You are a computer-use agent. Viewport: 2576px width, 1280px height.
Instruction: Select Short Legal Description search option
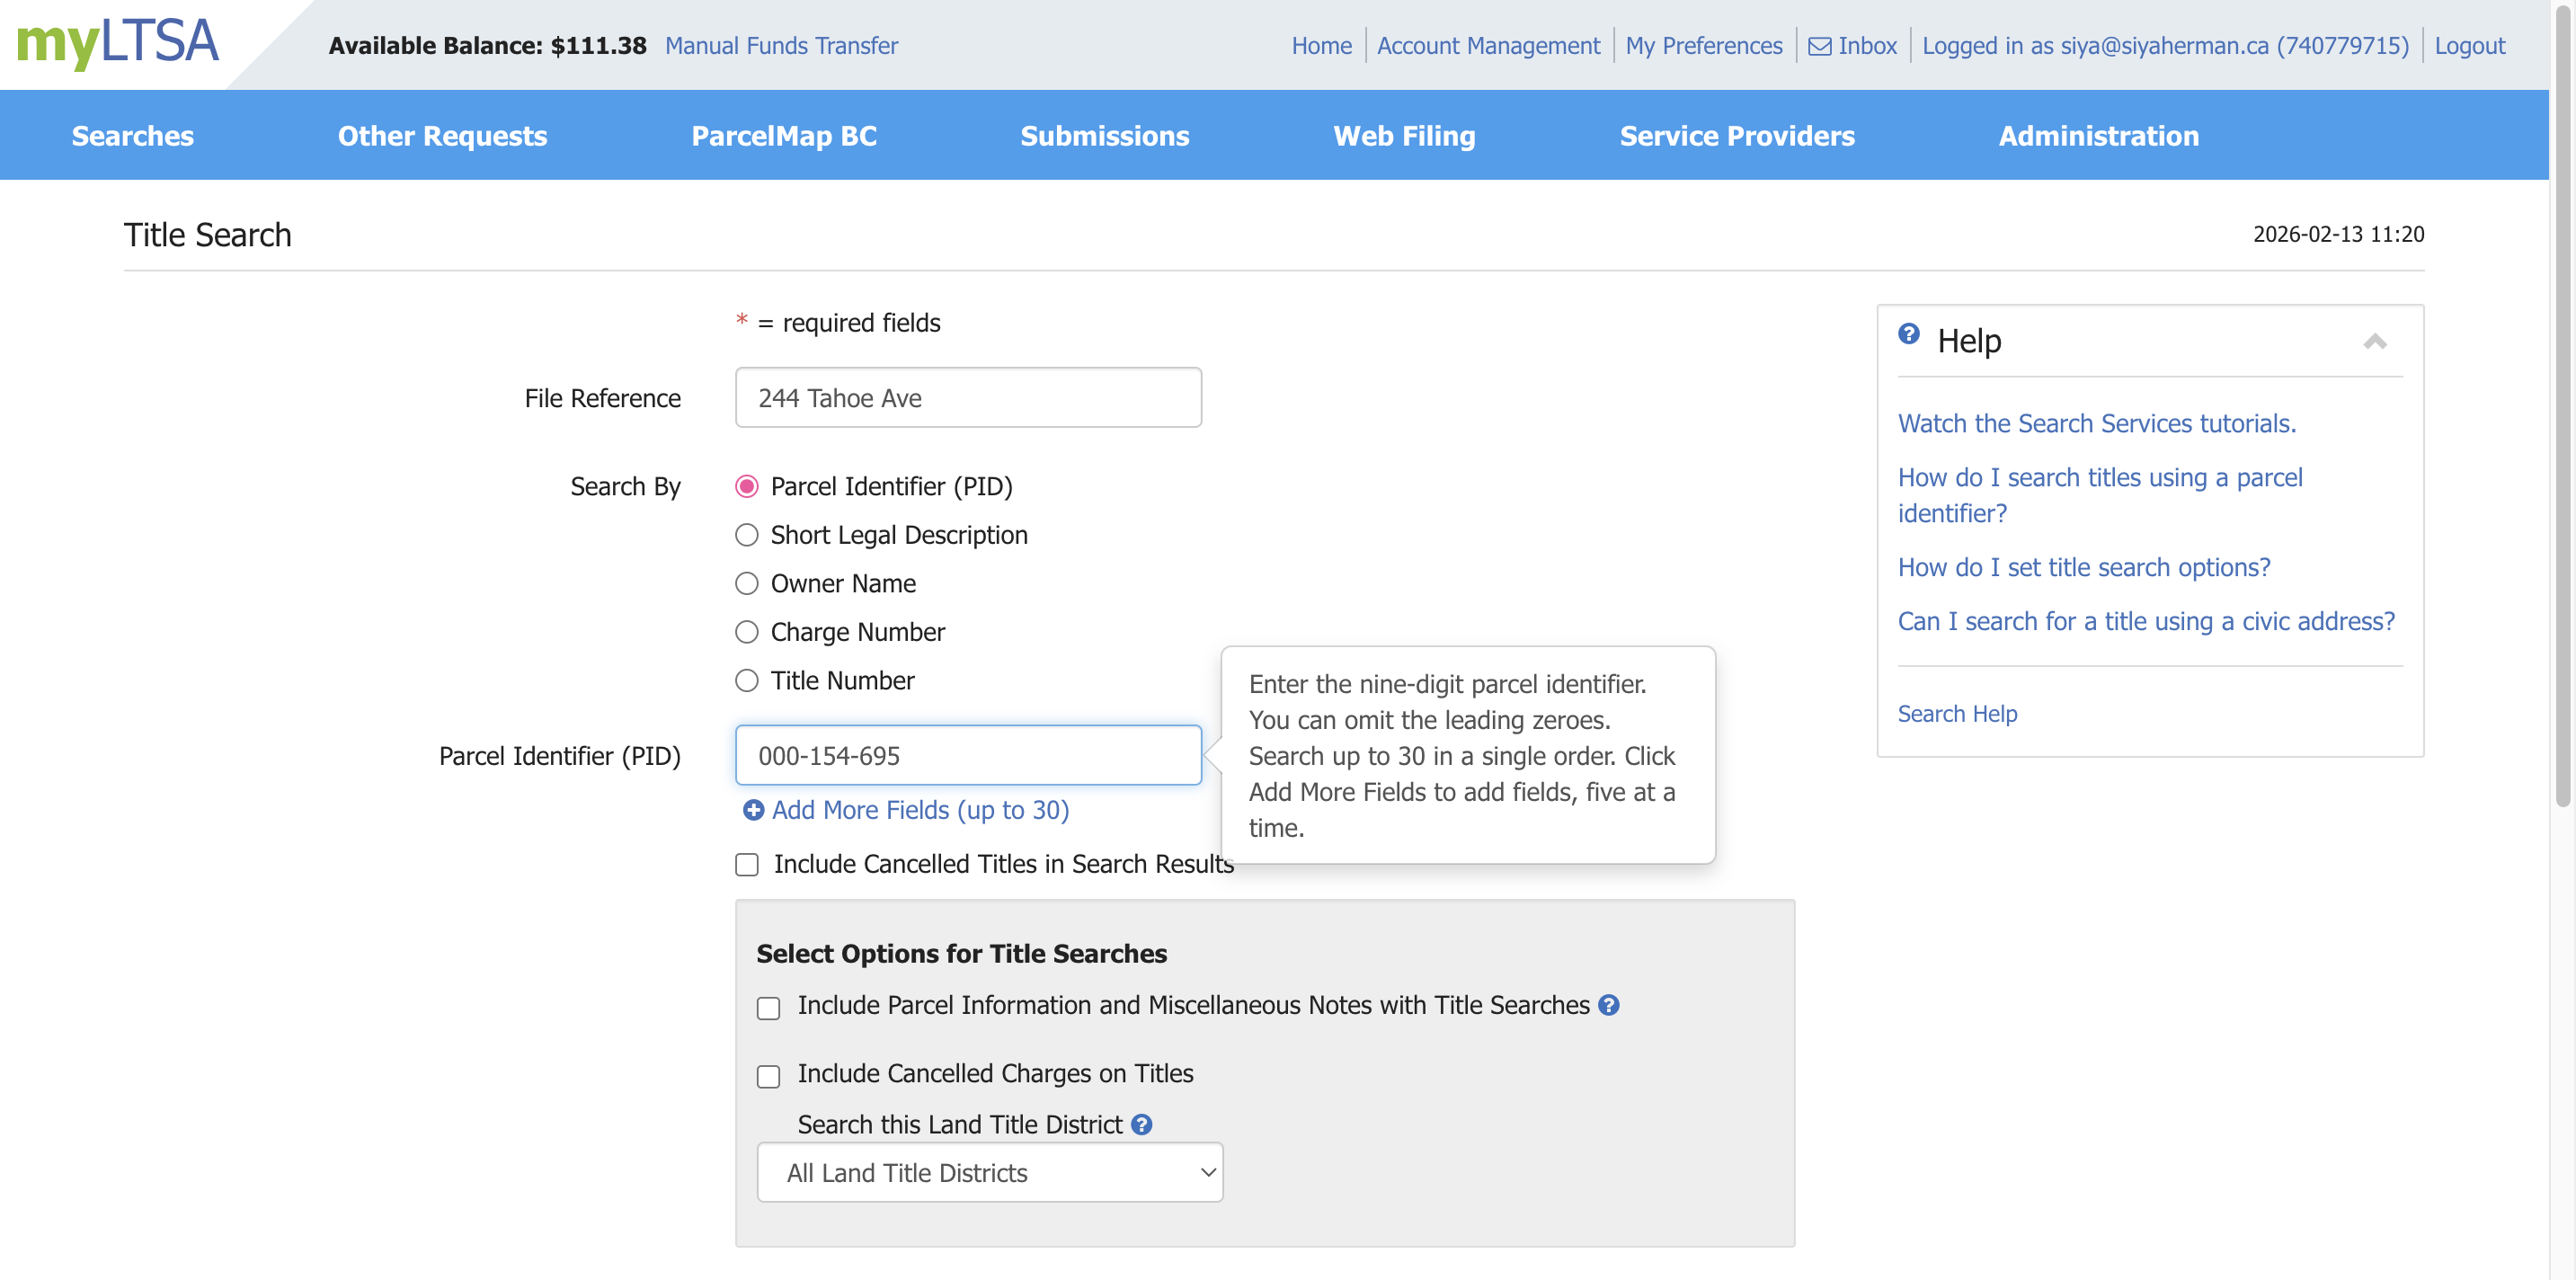point(747,535)
